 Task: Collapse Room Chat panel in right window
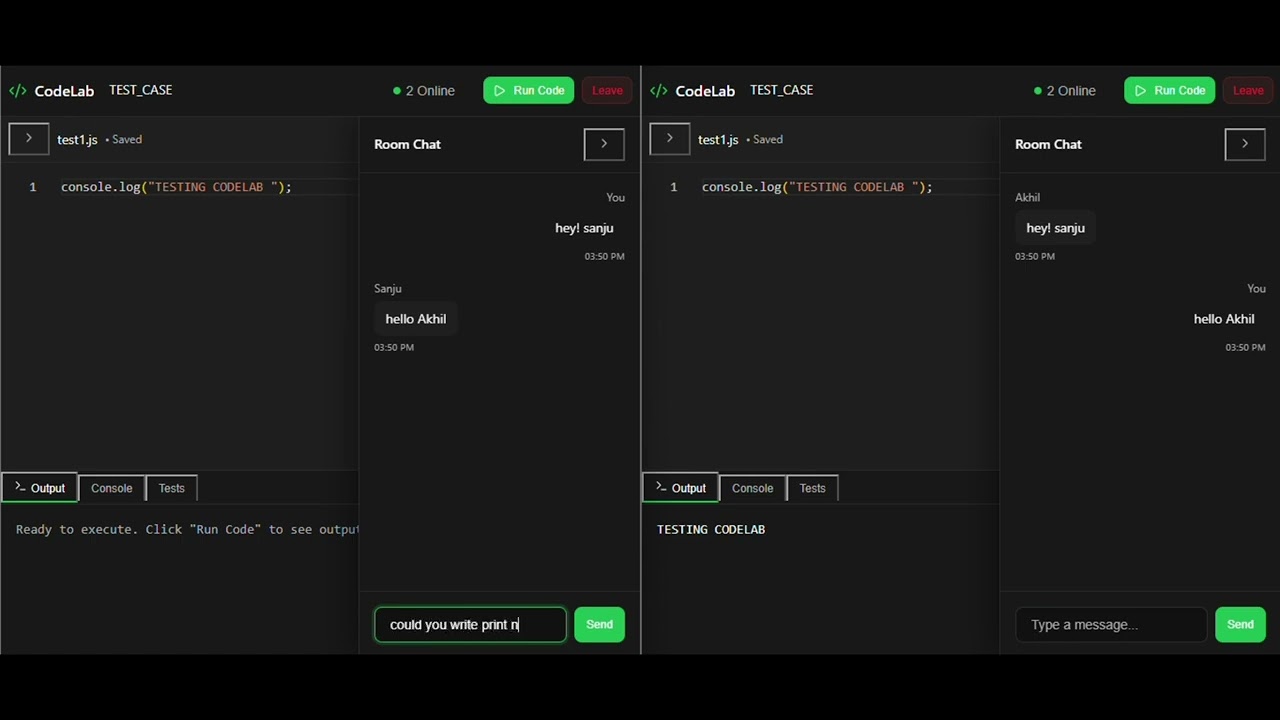point(1245,144)
